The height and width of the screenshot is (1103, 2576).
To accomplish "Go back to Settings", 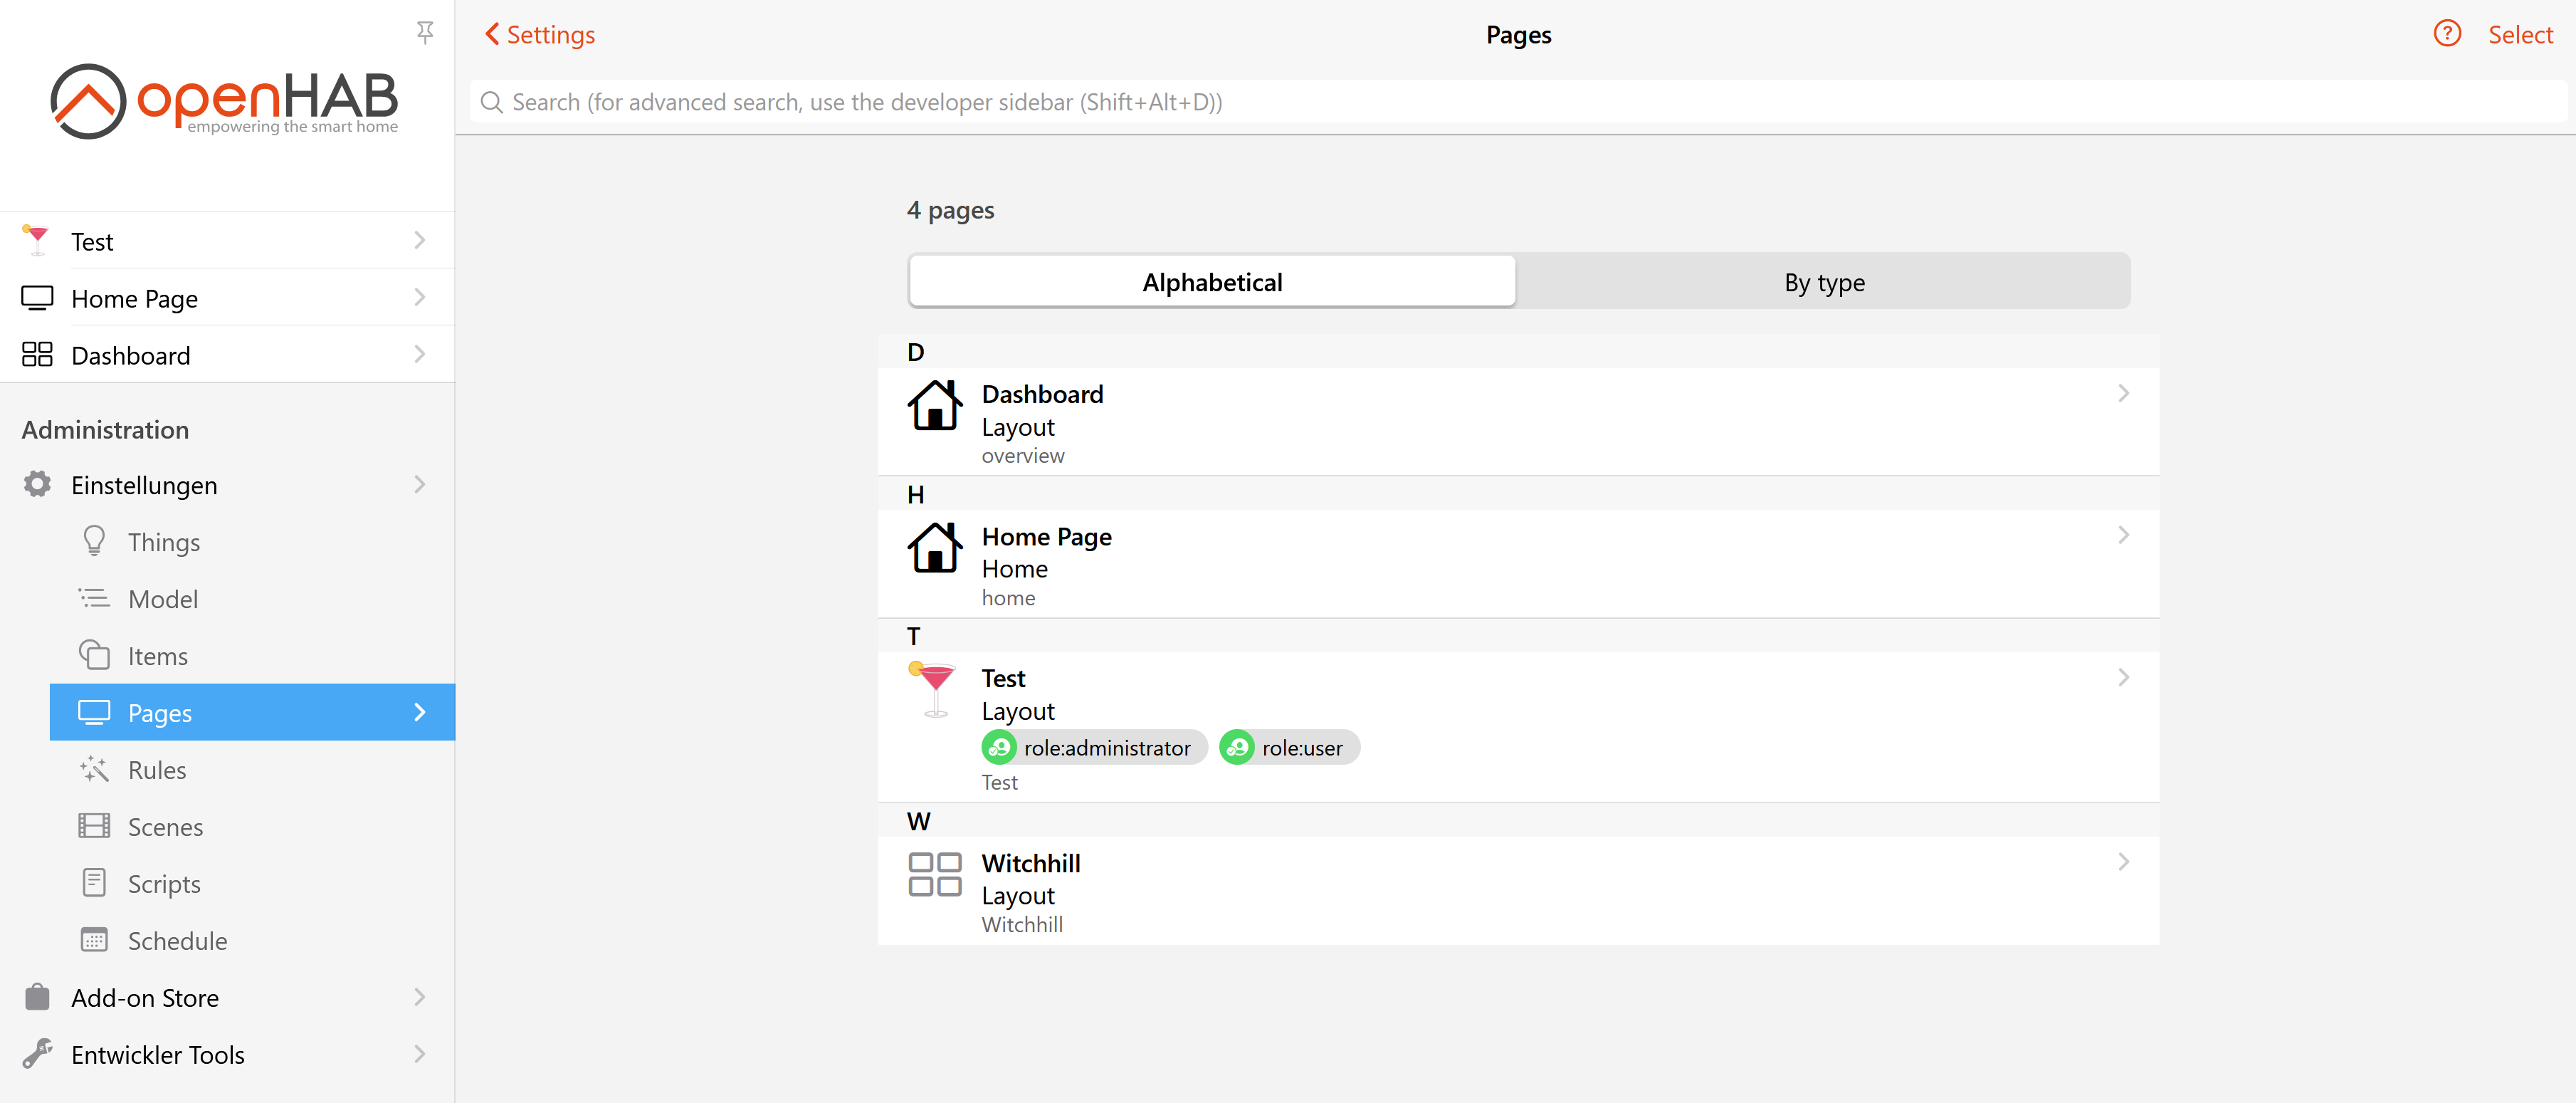I will click(x=540, y=35).
